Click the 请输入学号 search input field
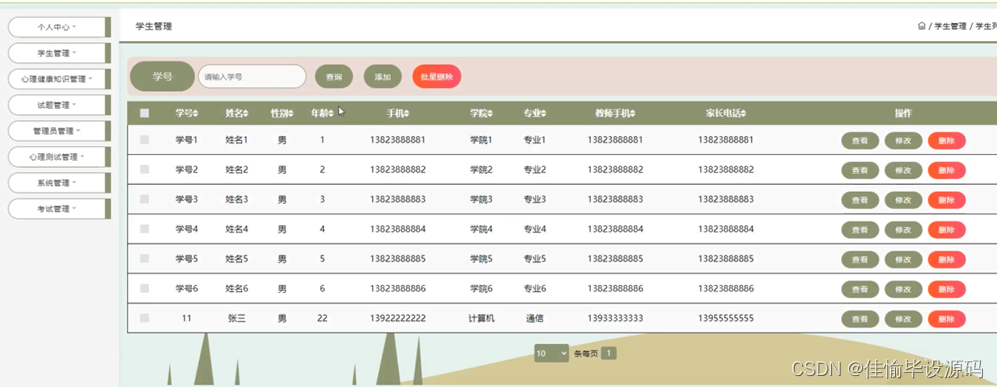 (x=252, y=76)
